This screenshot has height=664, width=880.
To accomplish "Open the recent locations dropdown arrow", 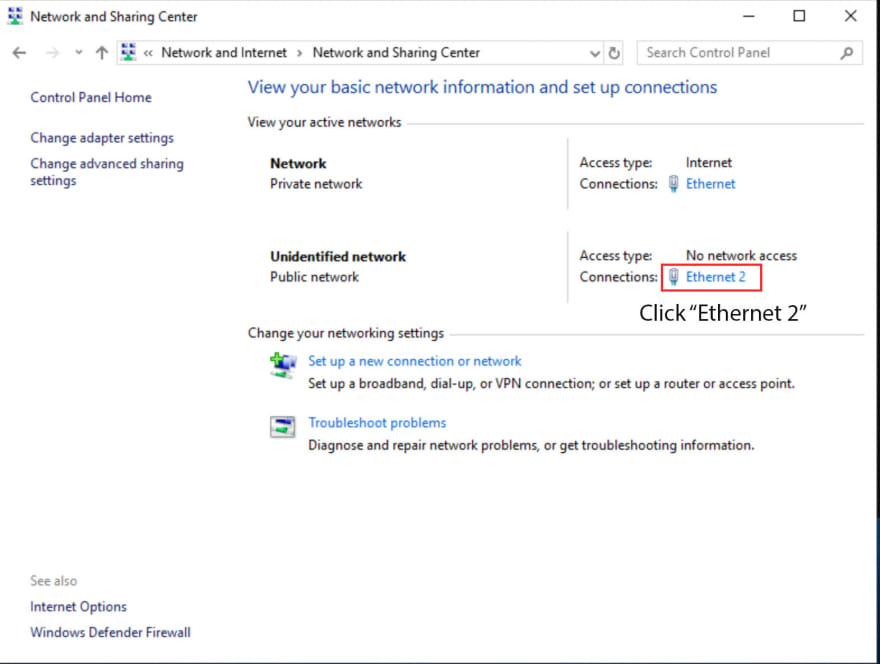I will pyautogui.click(x=79, y=53).
